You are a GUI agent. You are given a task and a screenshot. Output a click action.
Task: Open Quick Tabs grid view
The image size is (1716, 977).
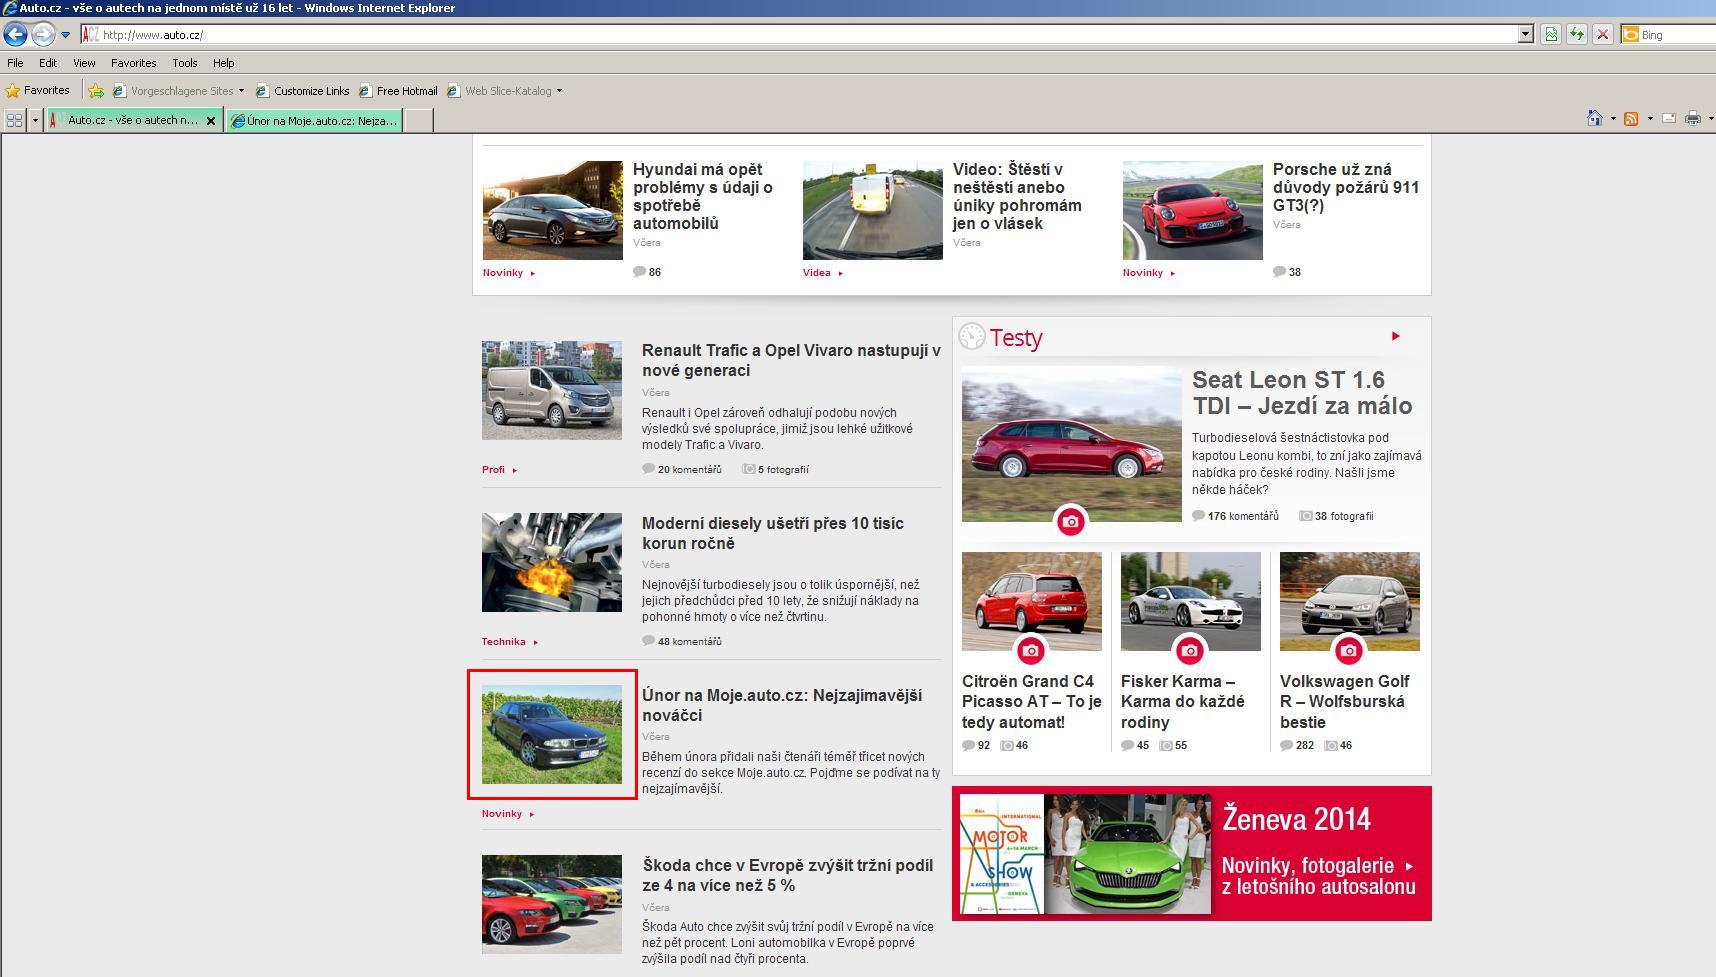(x=14, y=120)
